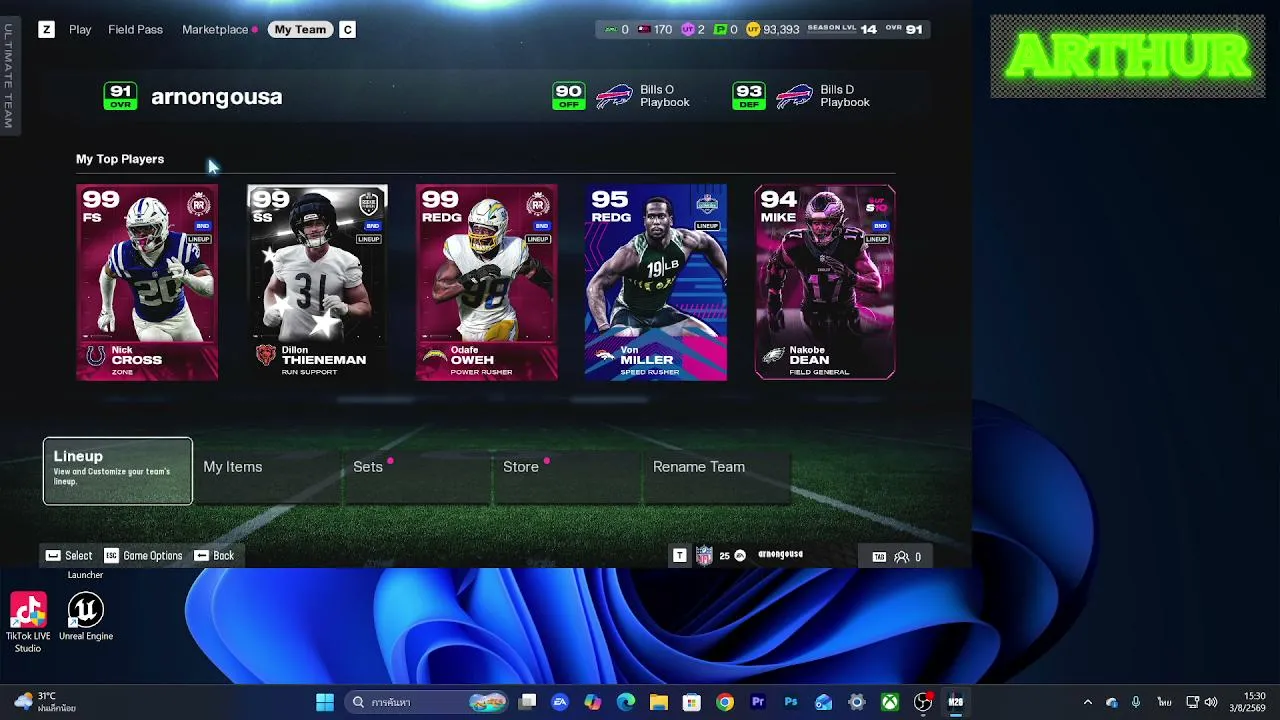Click the My Top Players heading

click(x=120, y=159)
